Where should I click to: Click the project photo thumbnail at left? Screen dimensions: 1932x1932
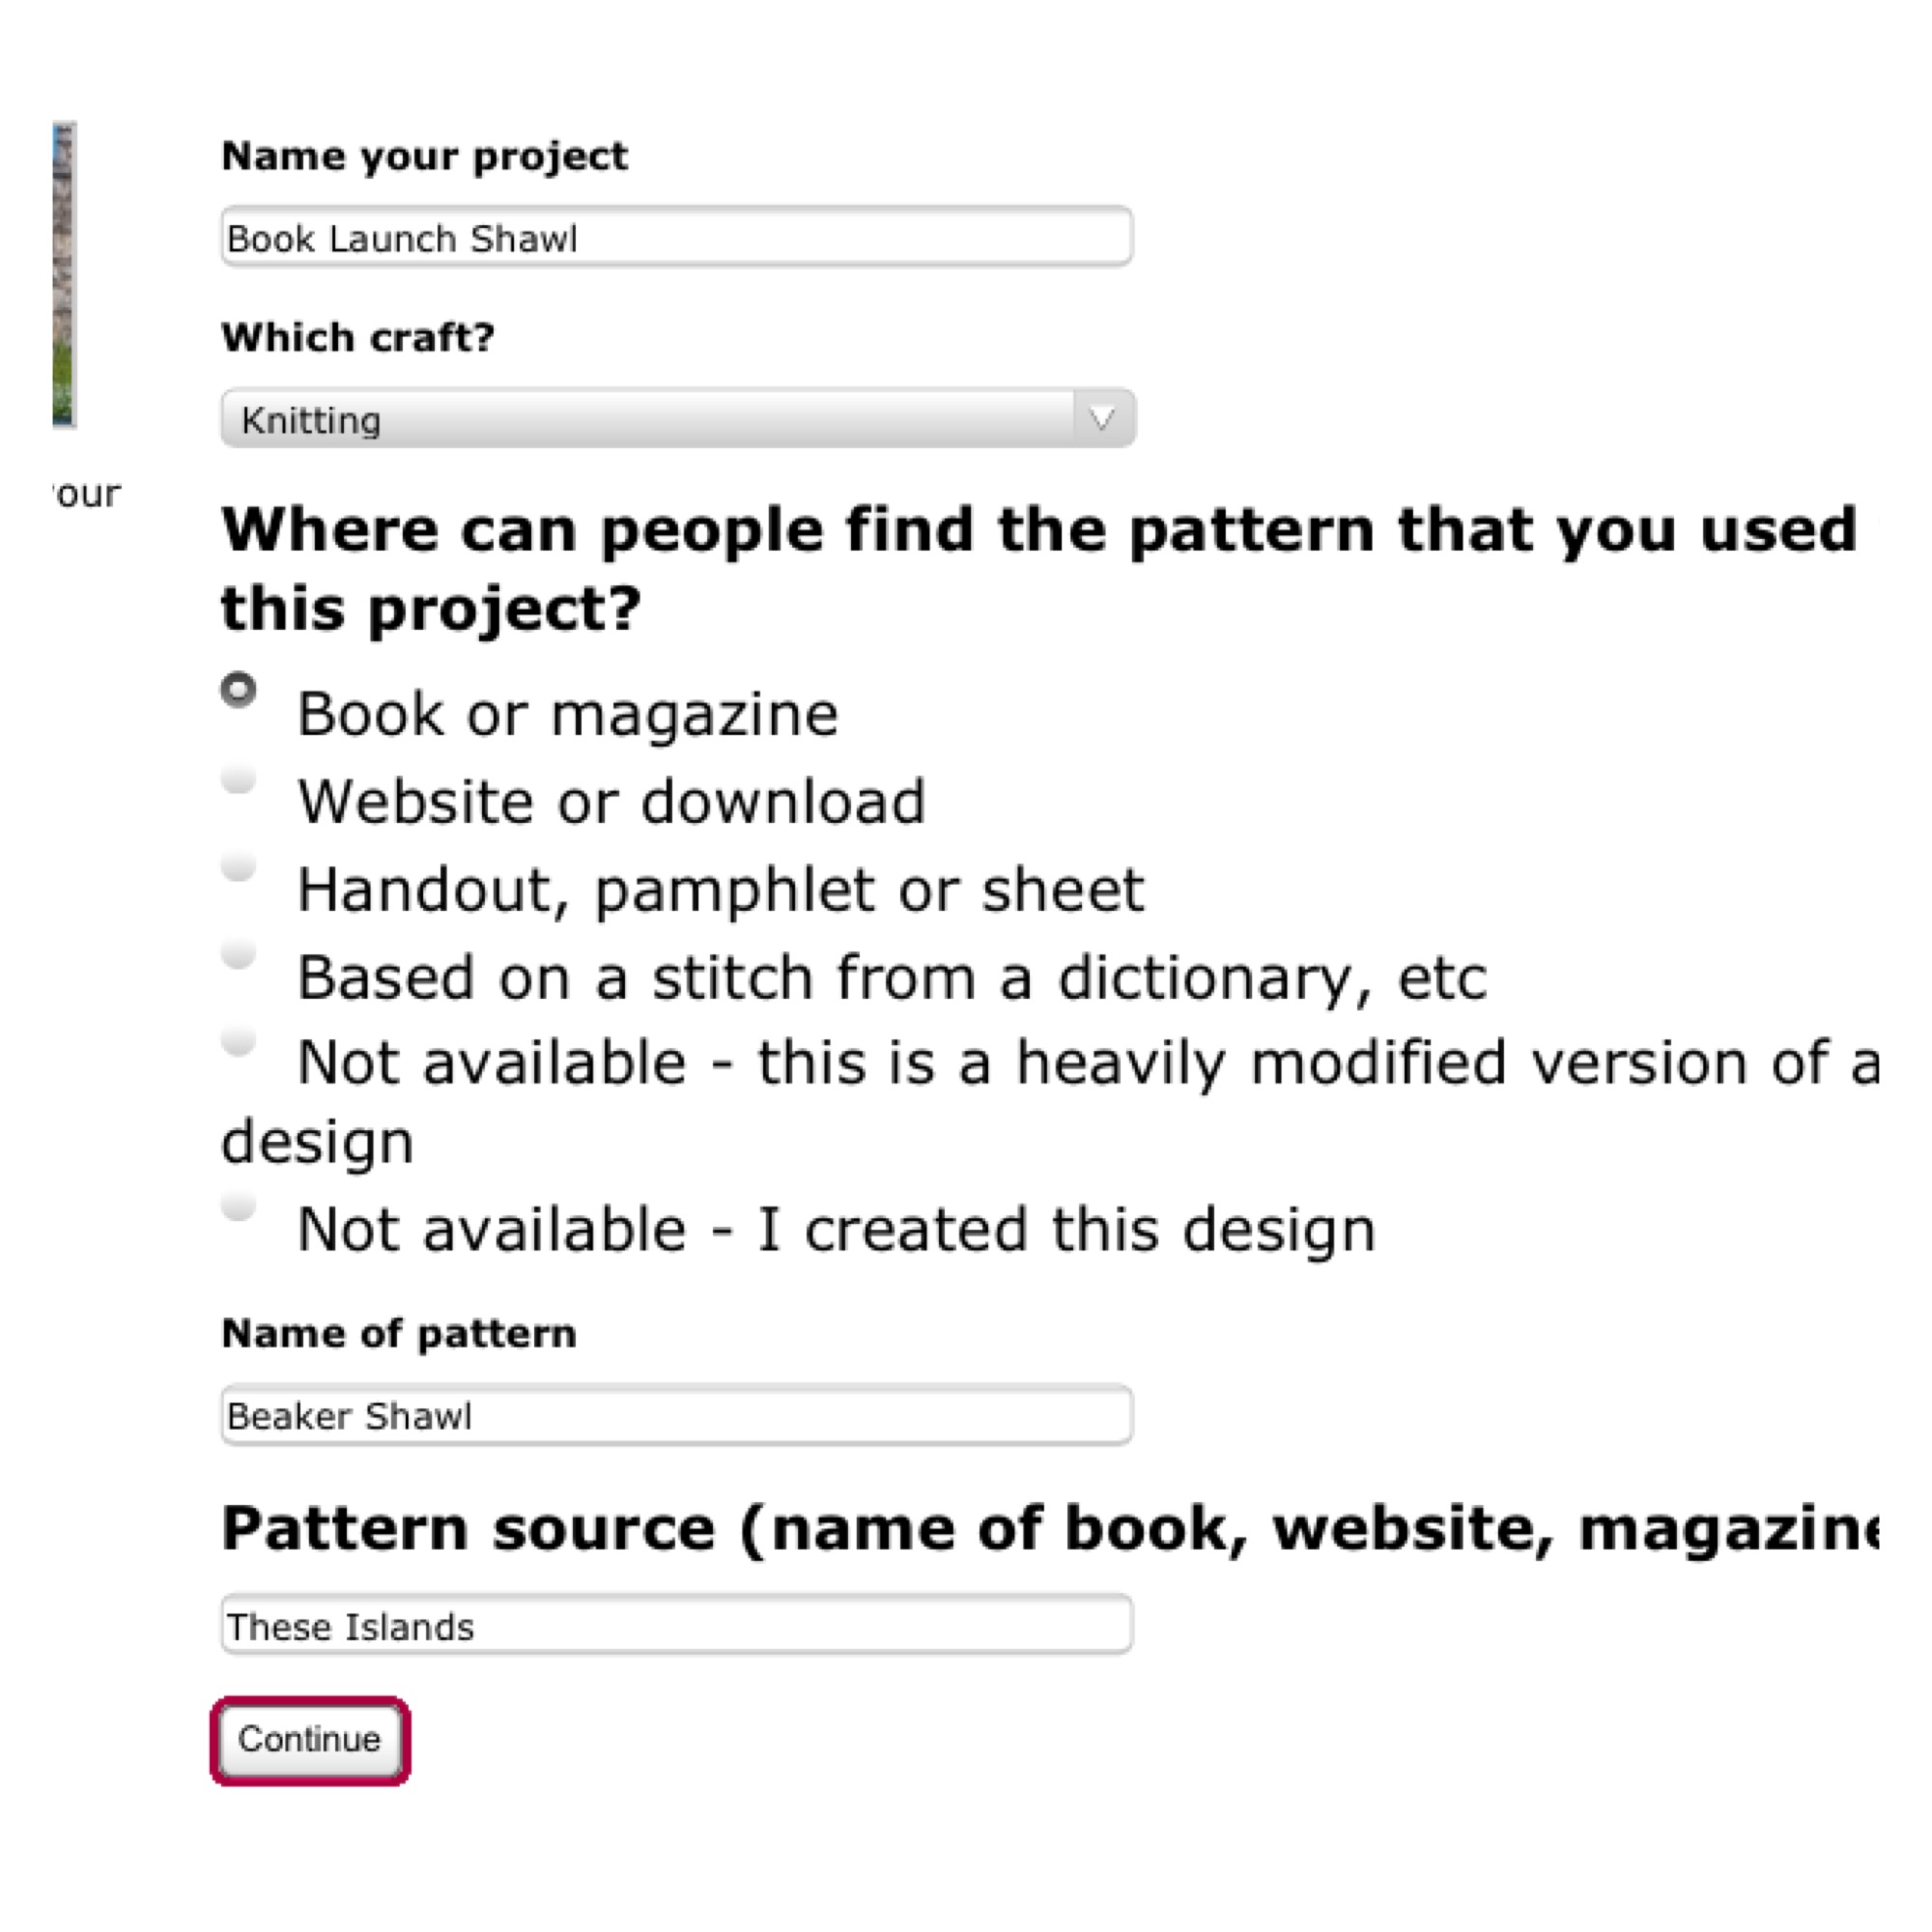point(65,275)
